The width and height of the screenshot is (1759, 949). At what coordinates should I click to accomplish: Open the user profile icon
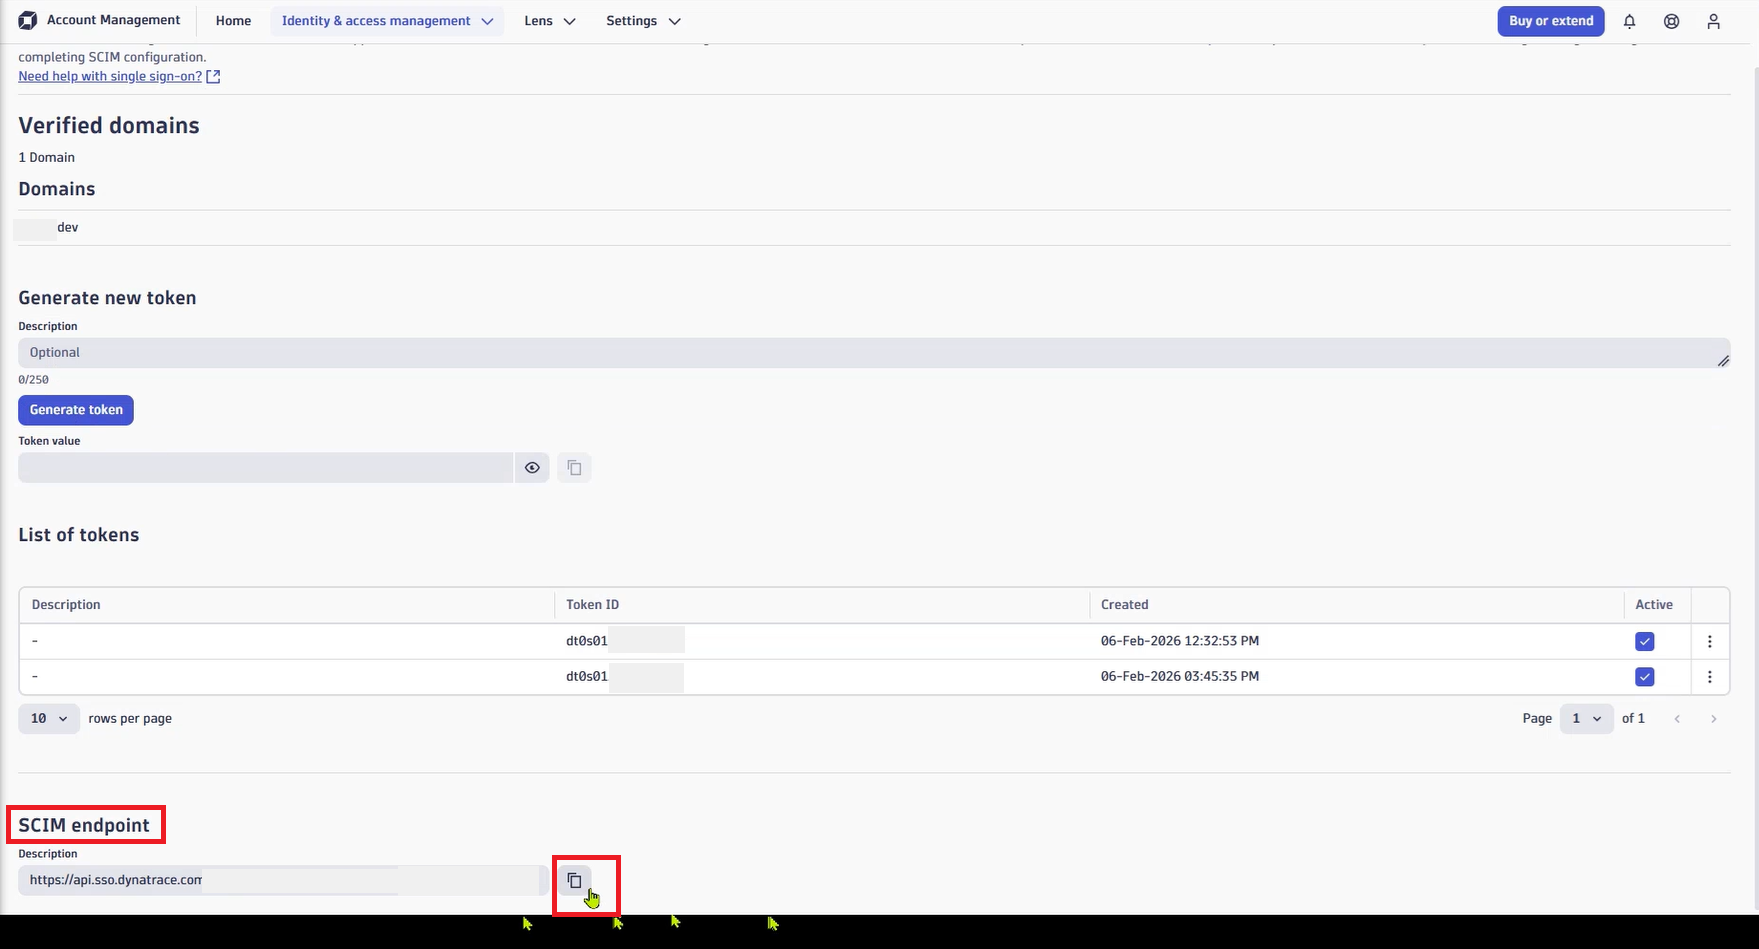[1713, 21]
